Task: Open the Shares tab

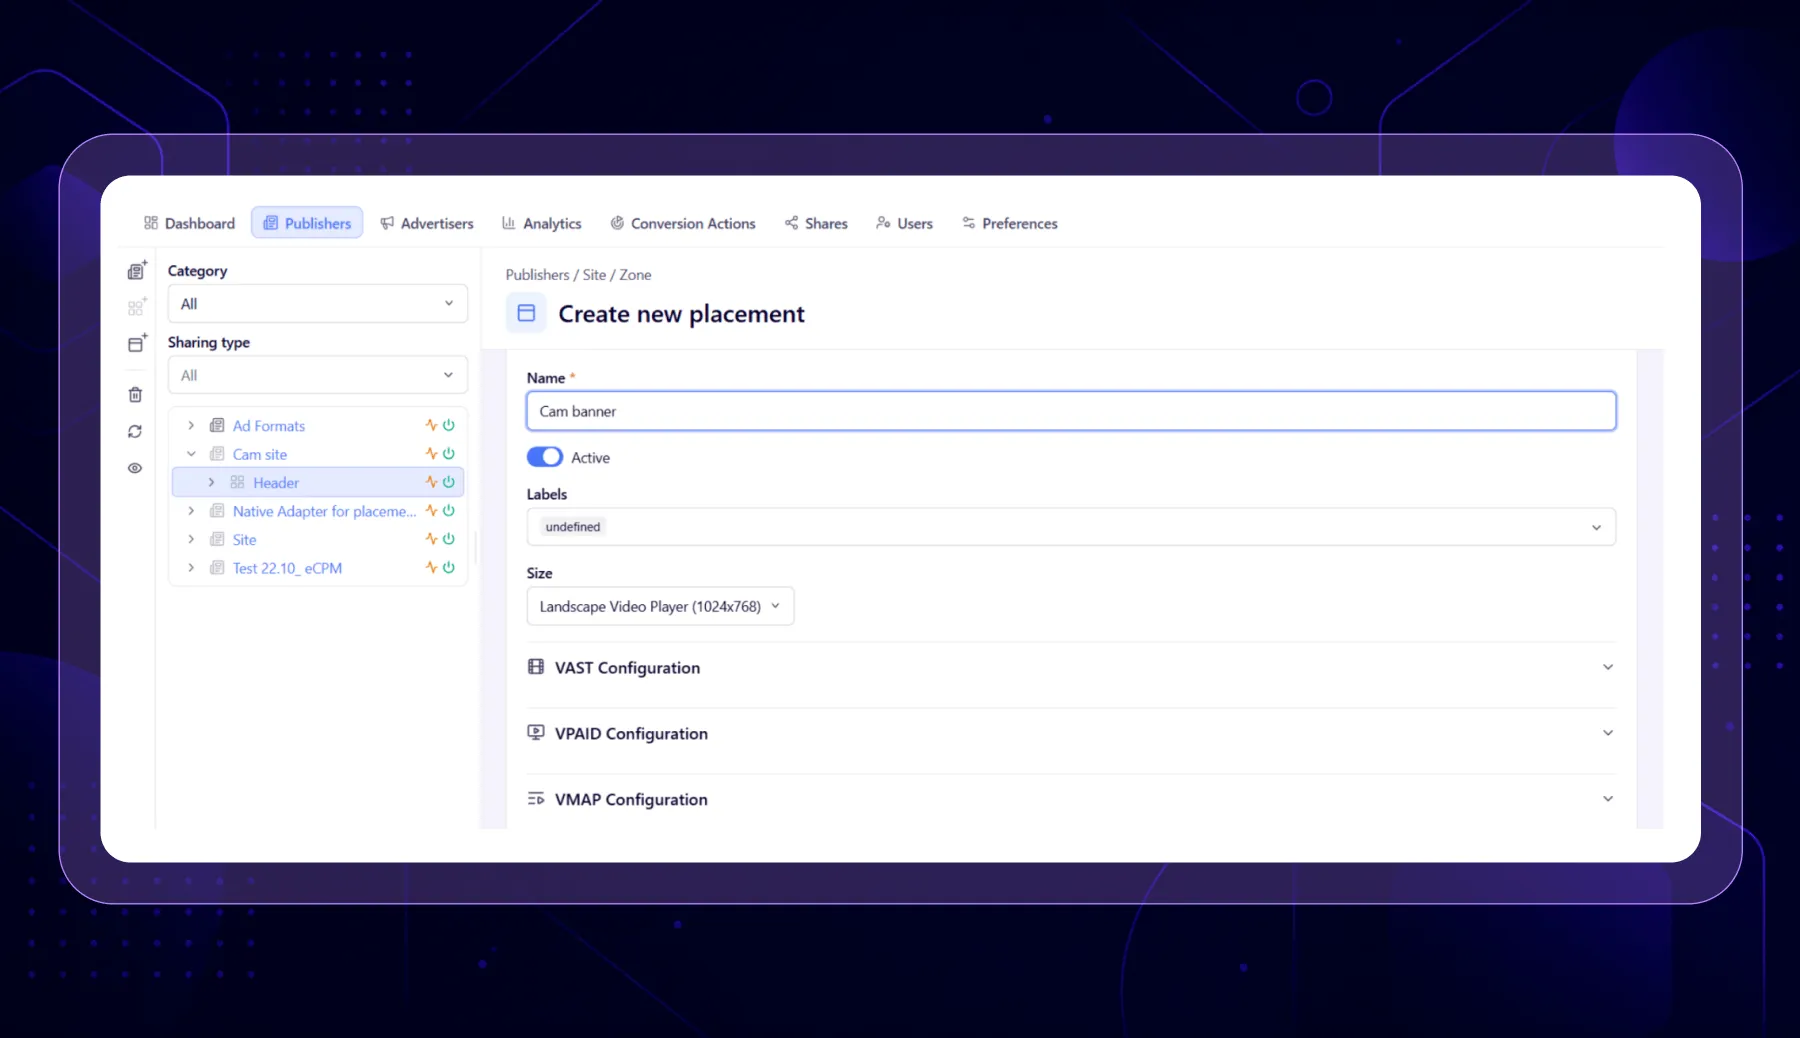Action: click(816, 223)
